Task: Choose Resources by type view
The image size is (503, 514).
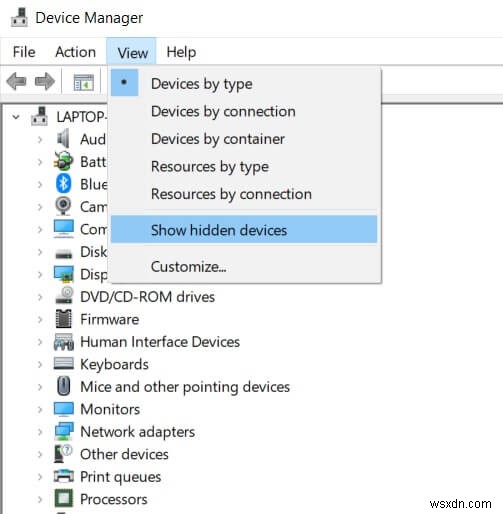Action: point(244,166)
